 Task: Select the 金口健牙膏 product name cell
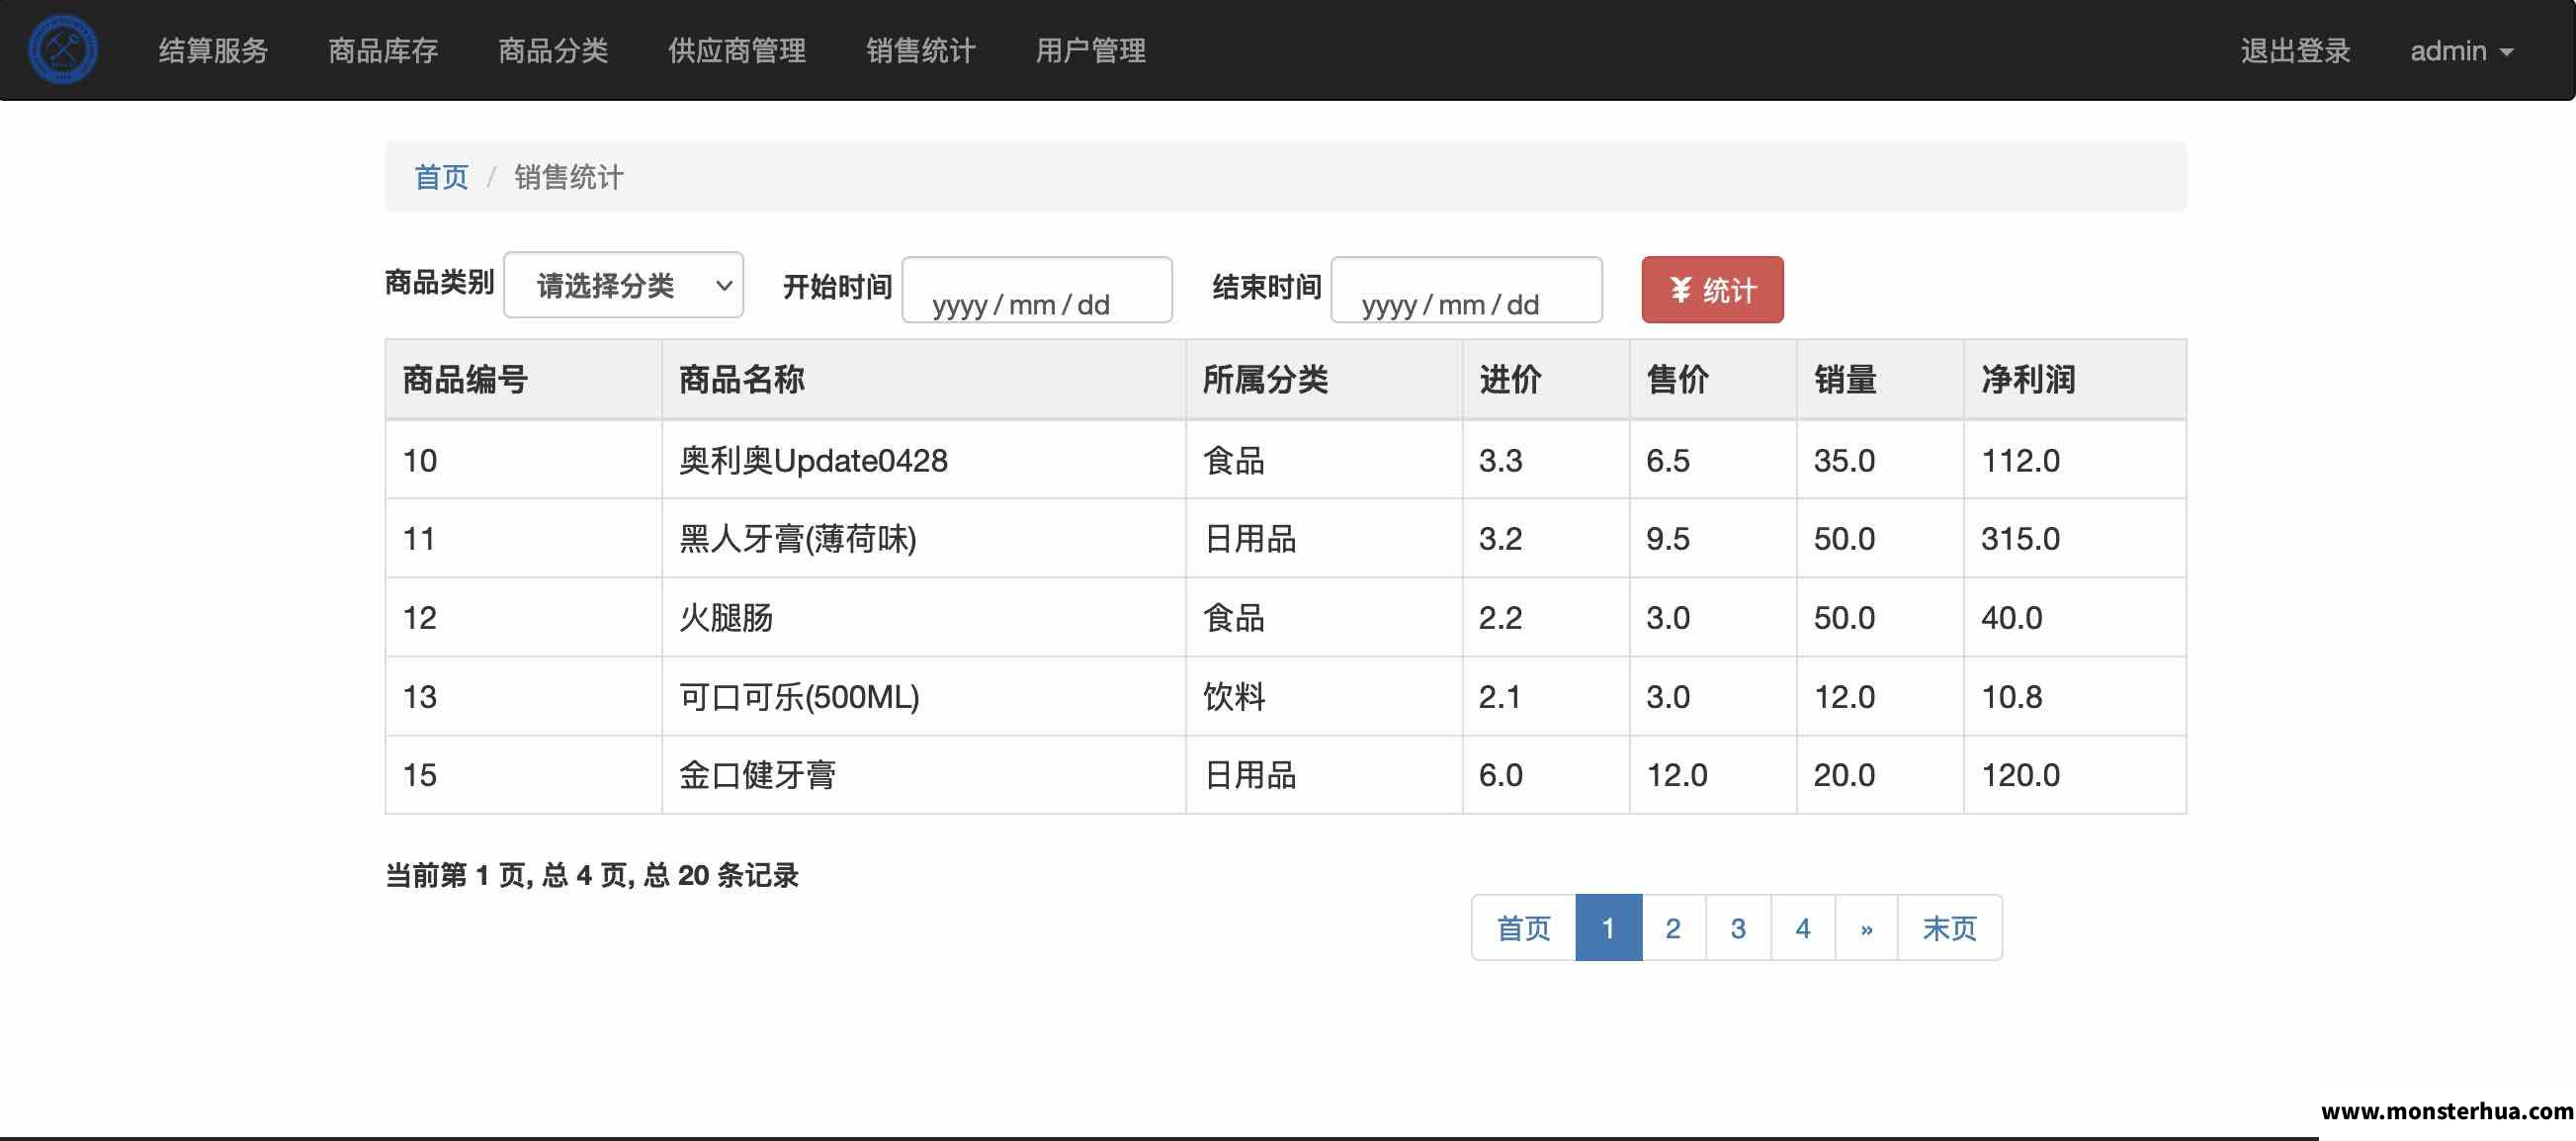click(923, 775)
